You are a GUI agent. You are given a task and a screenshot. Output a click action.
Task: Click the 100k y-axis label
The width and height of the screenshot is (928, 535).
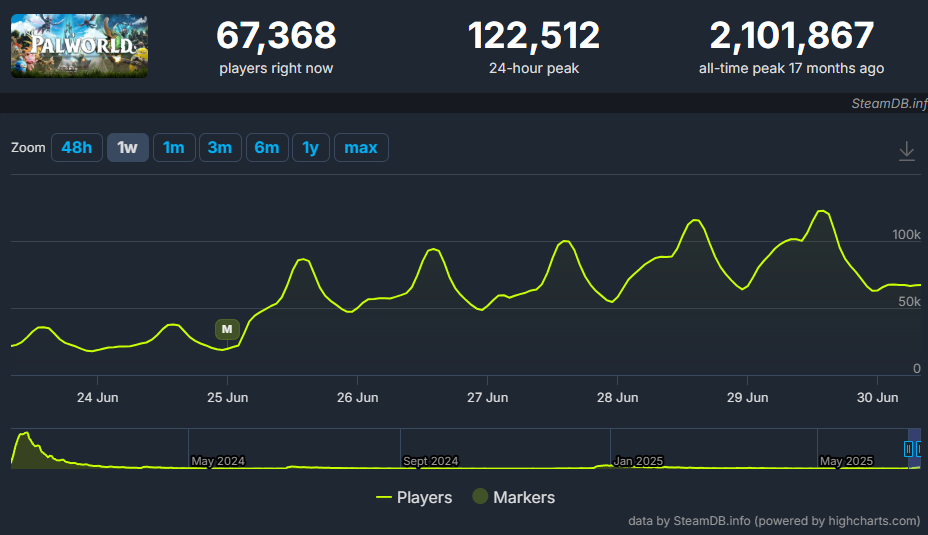906,235
